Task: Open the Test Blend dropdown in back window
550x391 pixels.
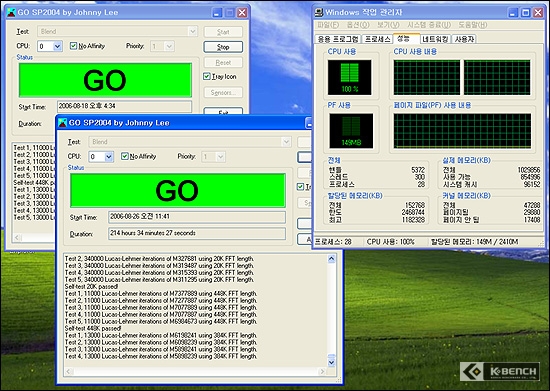Action: click(x=193, y=32)
